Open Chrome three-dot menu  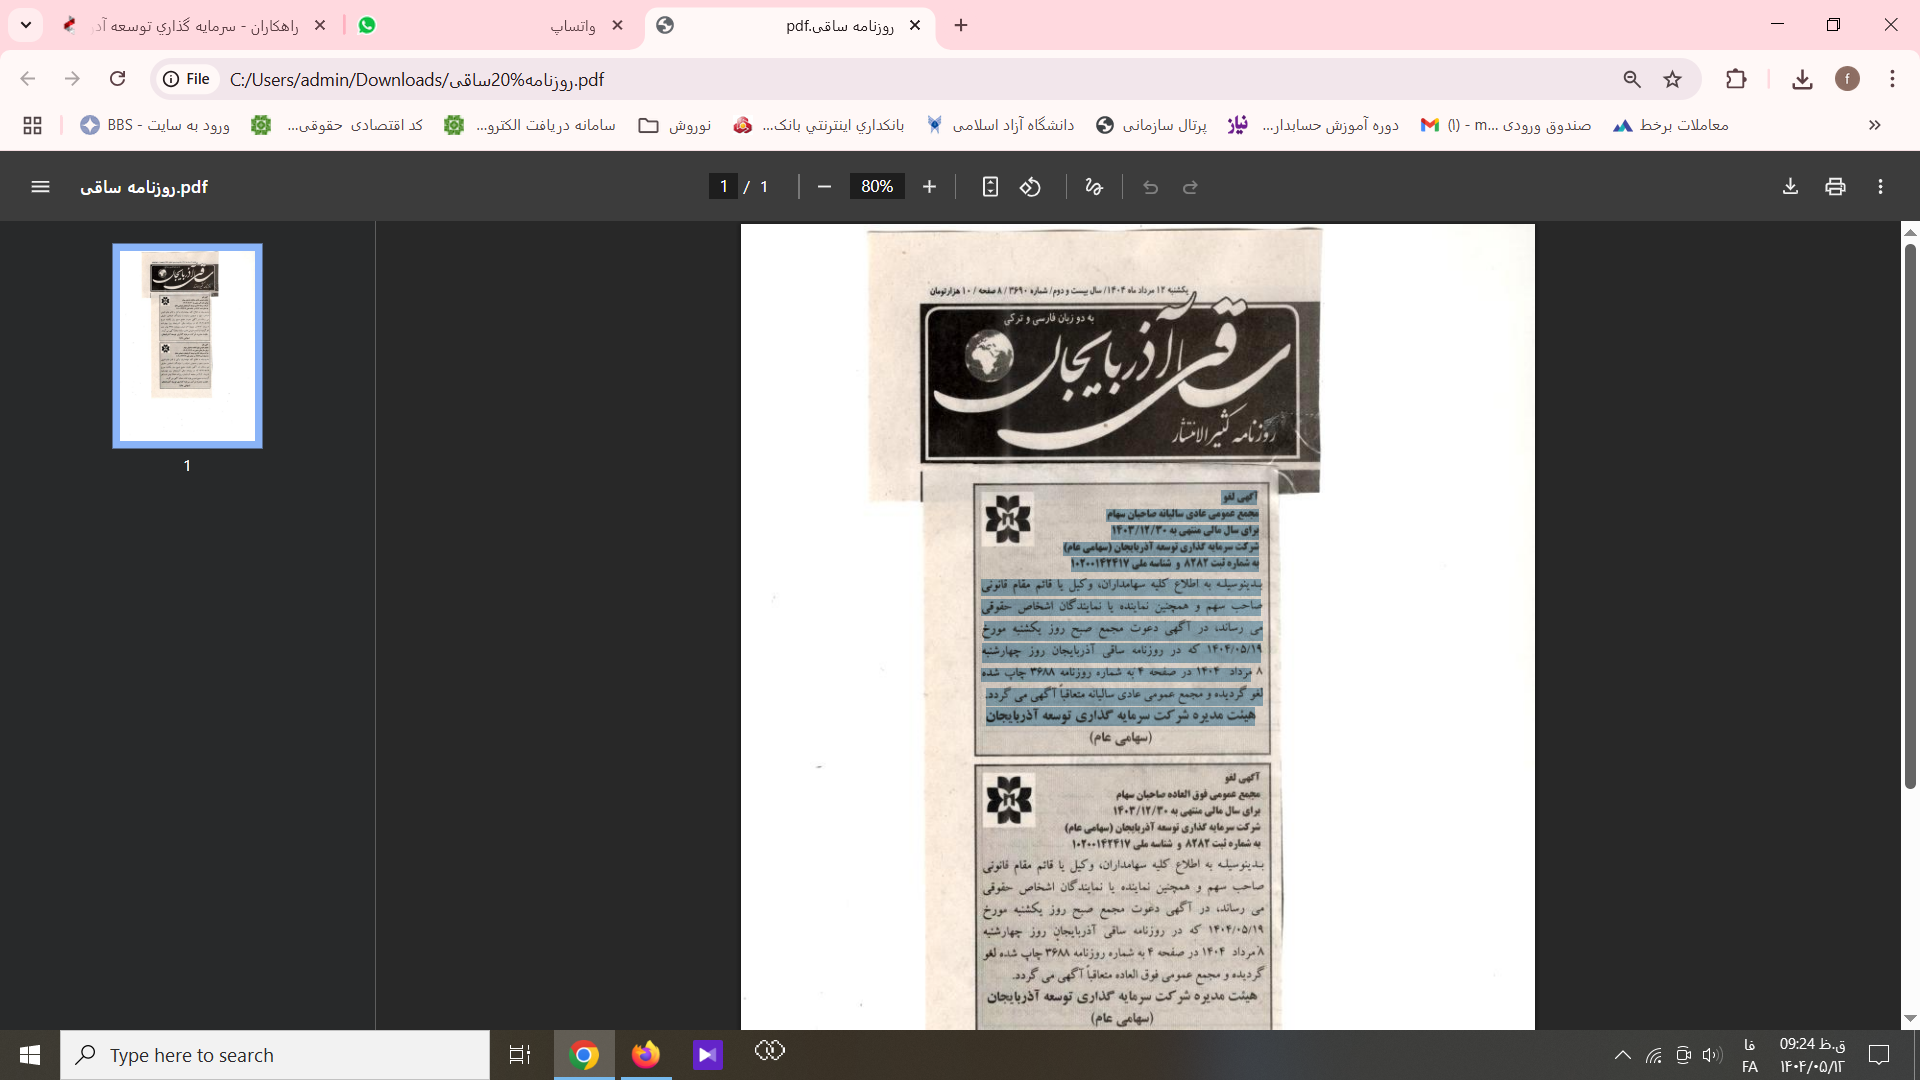[x=1892, y=79]
